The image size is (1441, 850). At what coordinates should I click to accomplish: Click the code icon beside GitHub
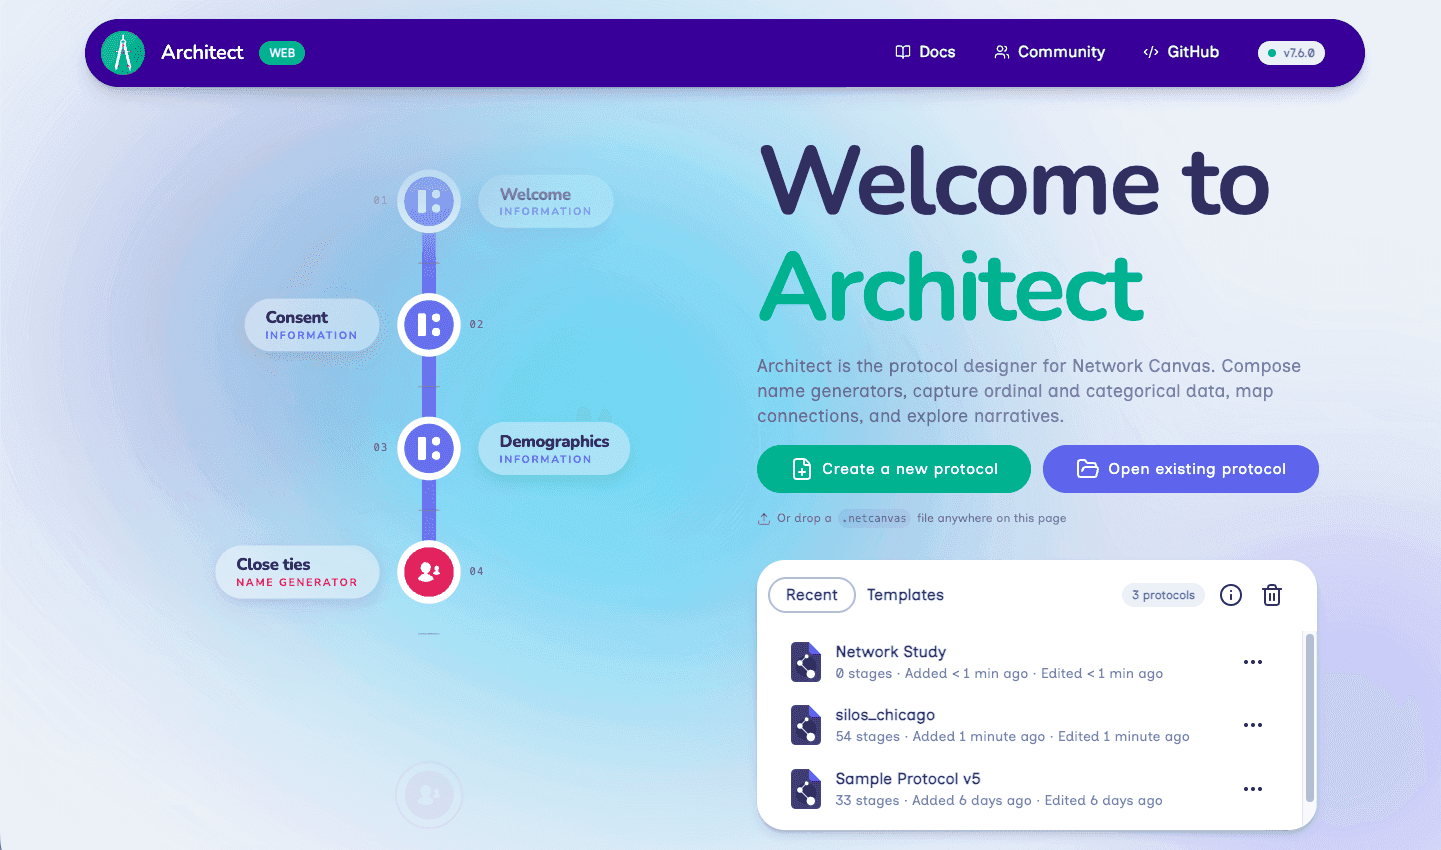coord(1151,52)
